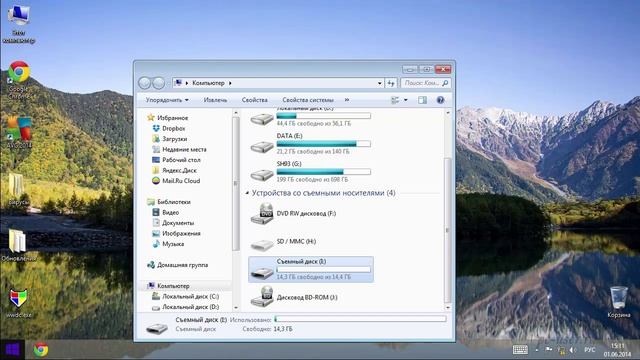Toggle the preview pane button
The image size is (640, 360).
click(x=422, y=100)
